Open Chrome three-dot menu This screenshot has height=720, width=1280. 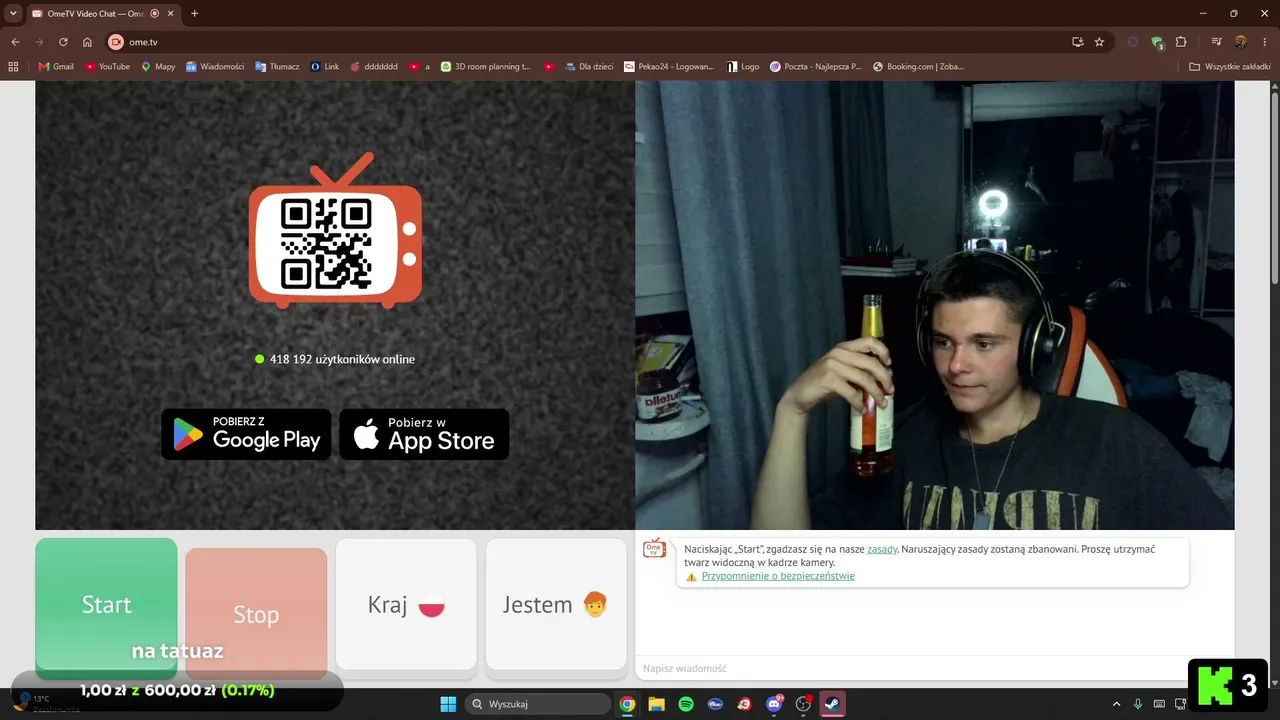(1265, 42)
